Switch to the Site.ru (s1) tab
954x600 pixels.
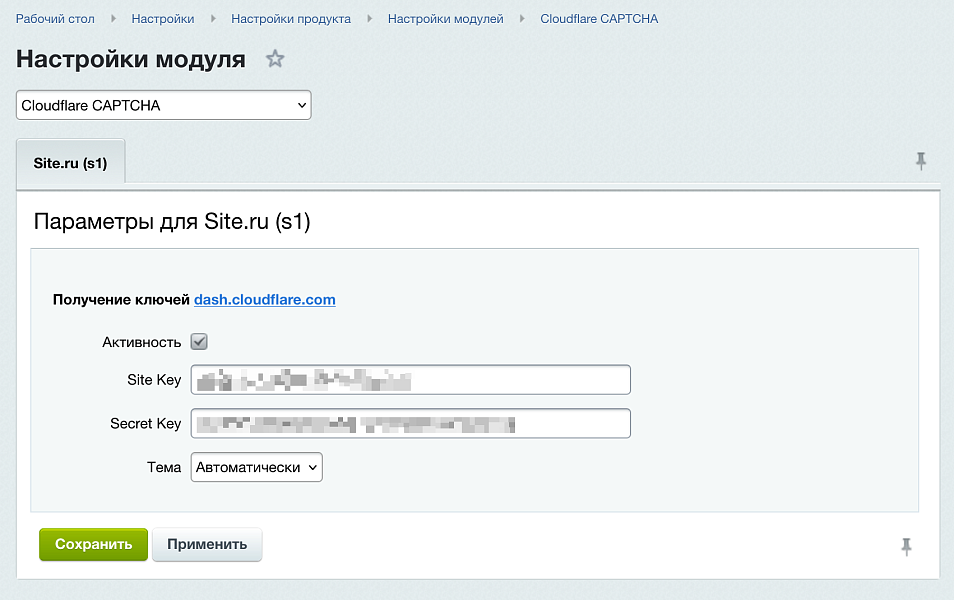[x=70, y=163]
